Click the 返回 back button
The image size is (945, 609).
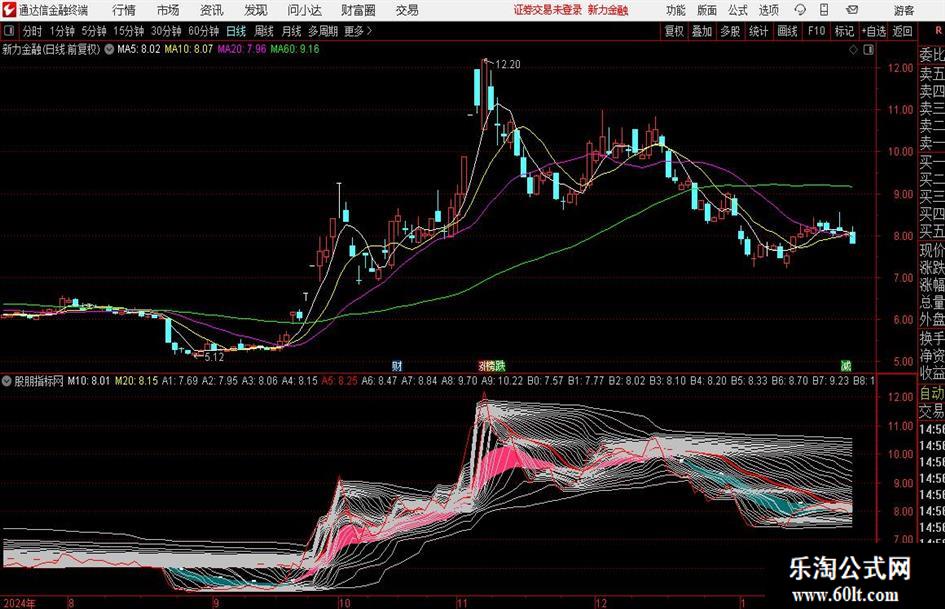click(902, 31)
